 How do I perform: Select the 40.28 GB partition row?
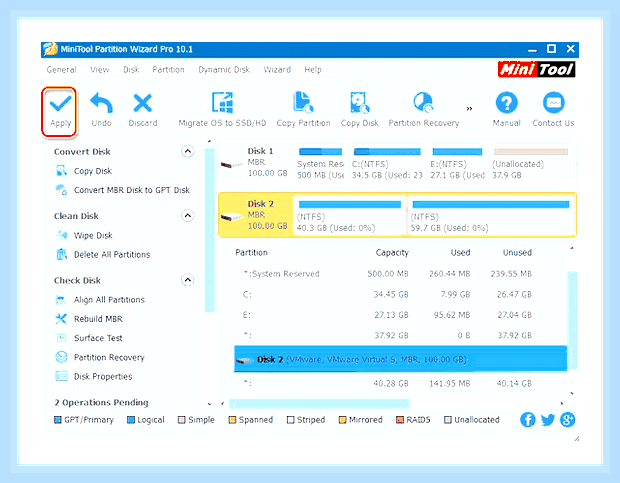400,383
